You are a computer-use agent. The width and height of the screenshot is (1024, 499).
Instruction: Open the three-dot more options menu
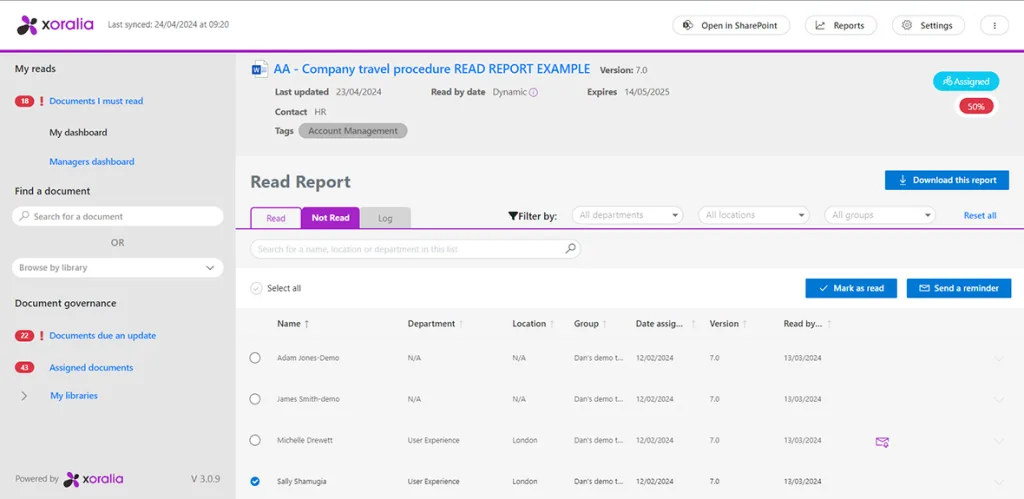point(993,25)
